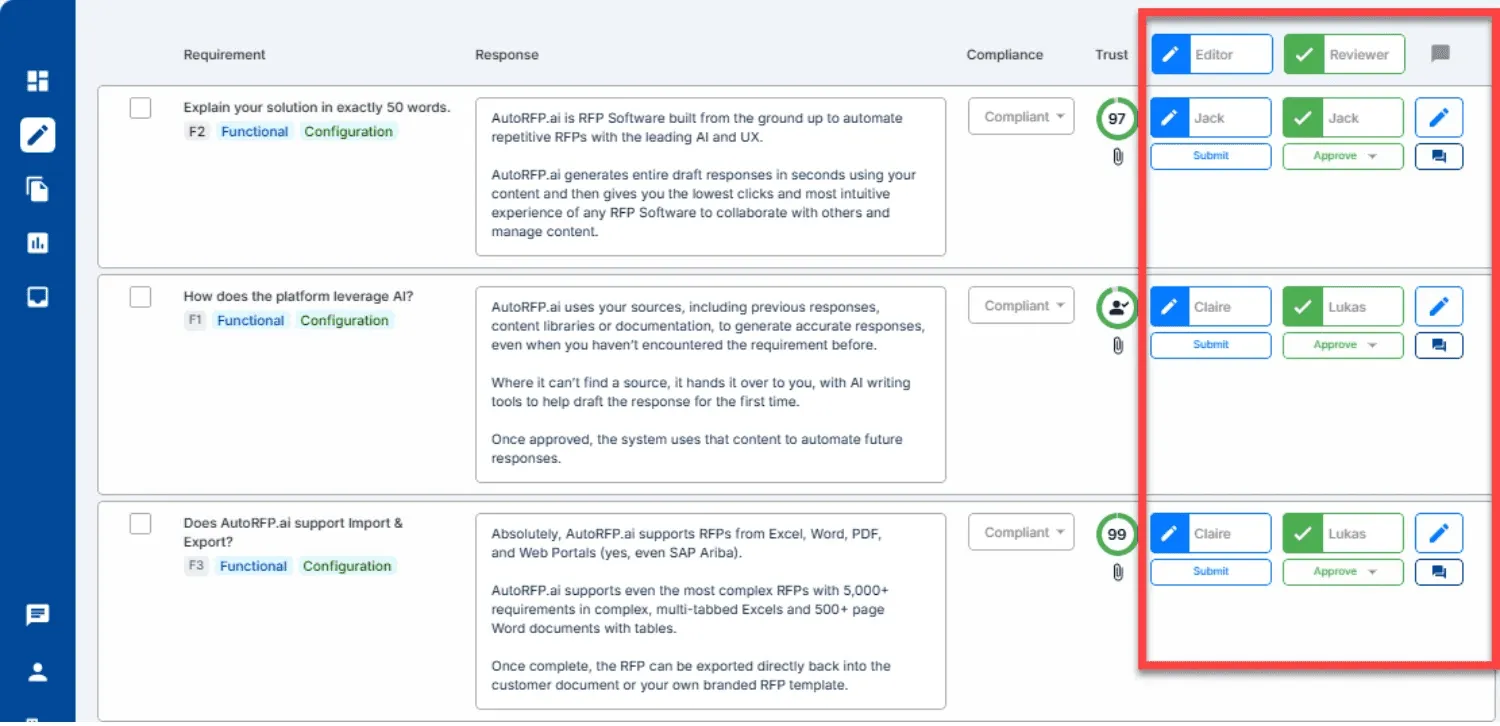Check the box for 'Import & Export' requirement
This screenshot has height=726, width=1500.
140,523
